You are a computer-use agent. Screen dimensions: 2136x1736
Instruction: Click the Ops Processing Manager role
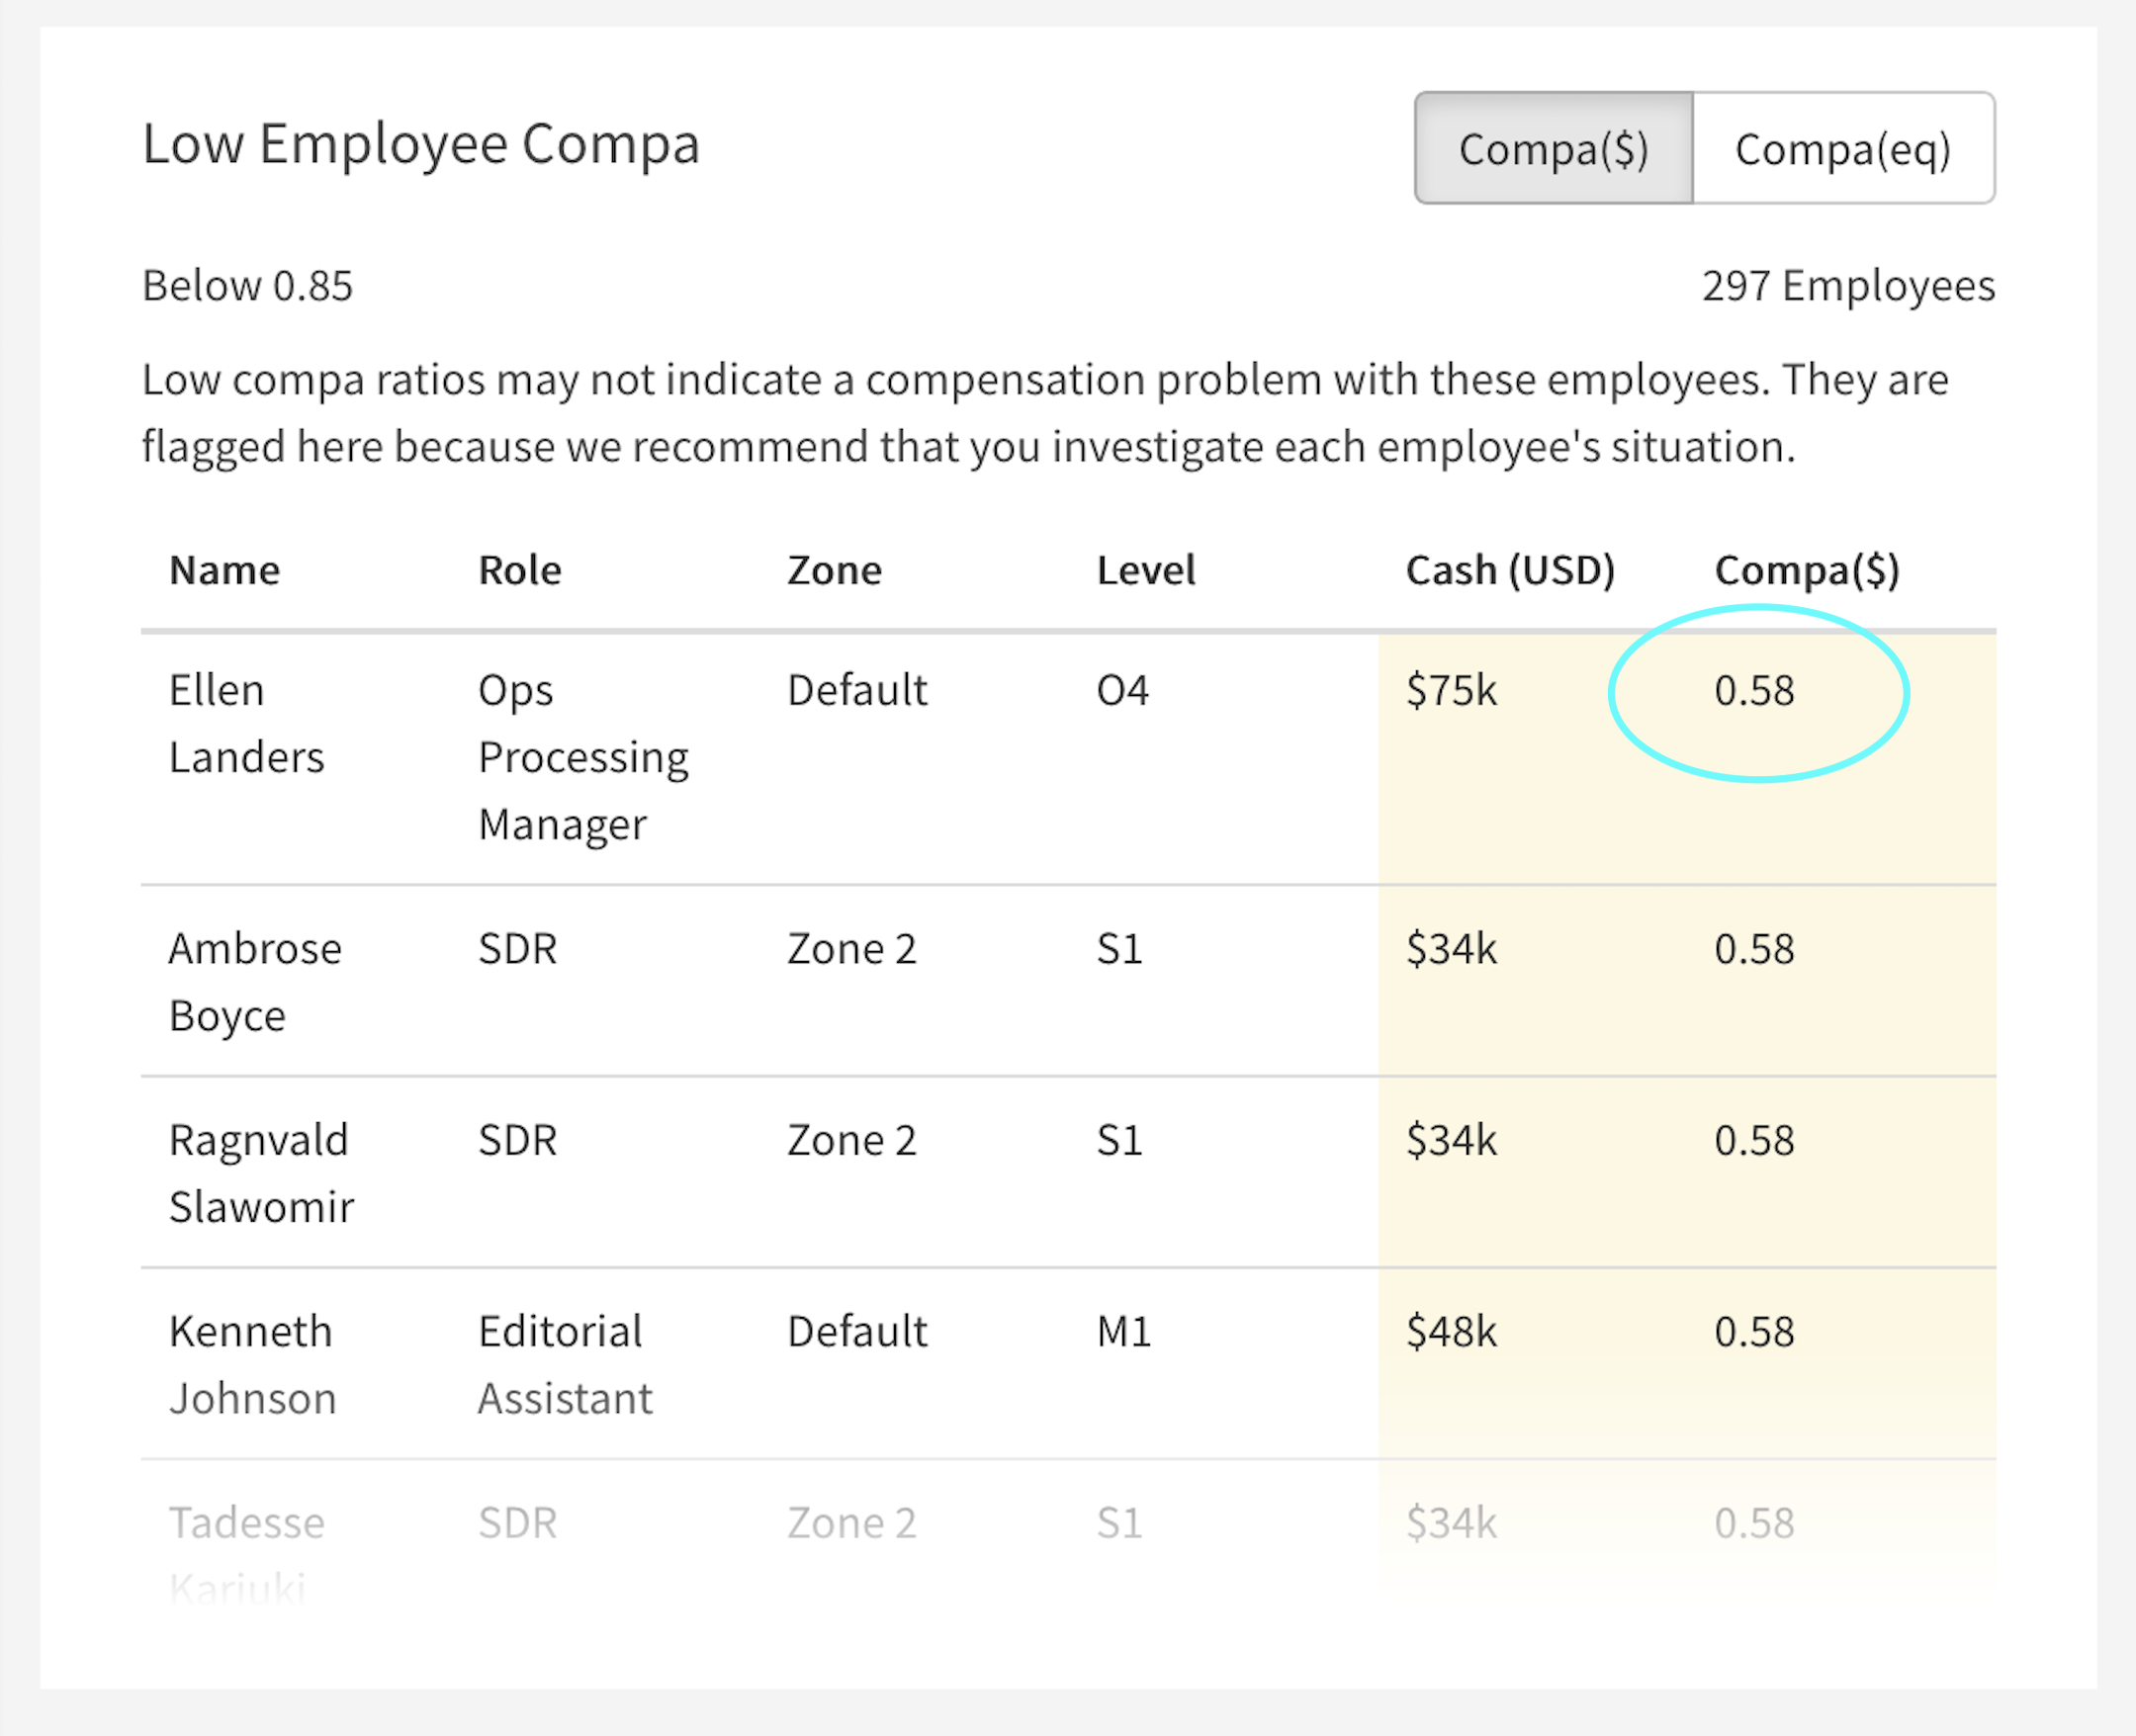[583, 758]
